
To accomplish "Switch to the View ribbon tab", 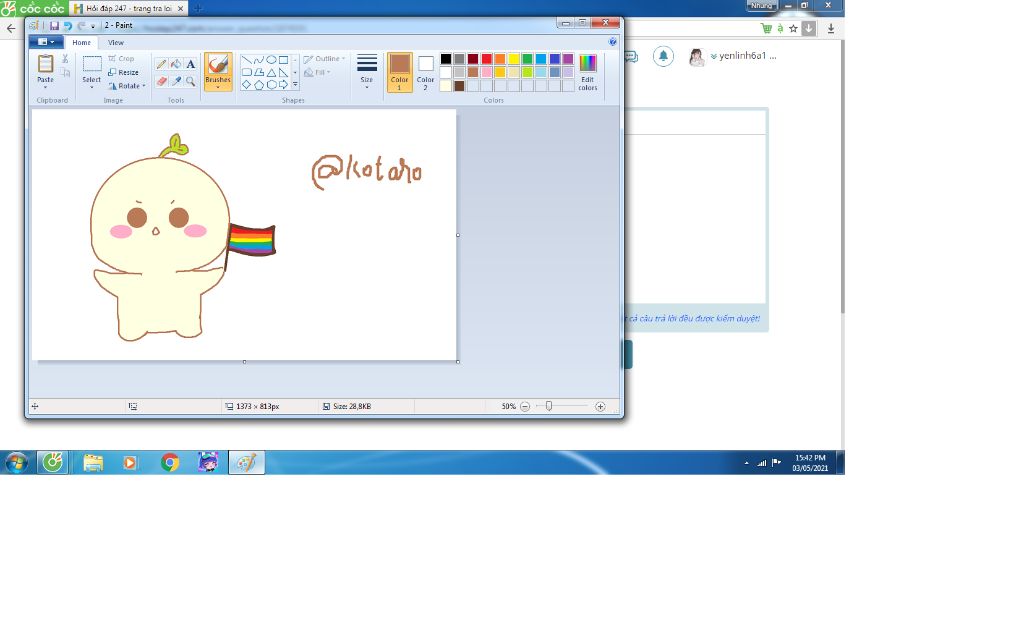I will pos(116,42).
